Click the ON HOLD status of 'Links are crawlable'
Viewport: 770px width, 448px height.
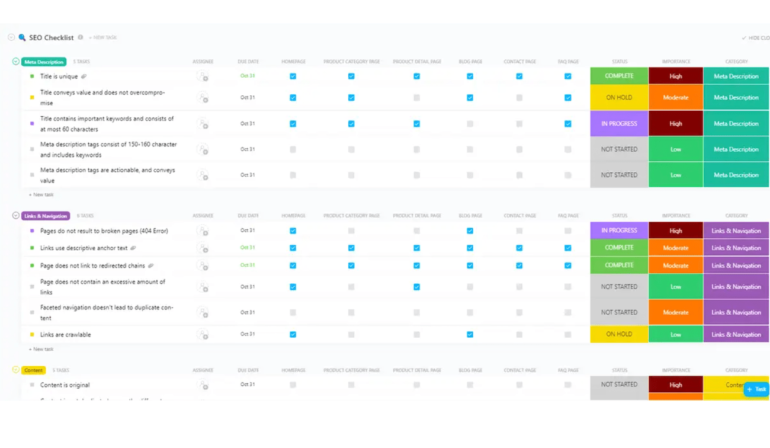619,334
